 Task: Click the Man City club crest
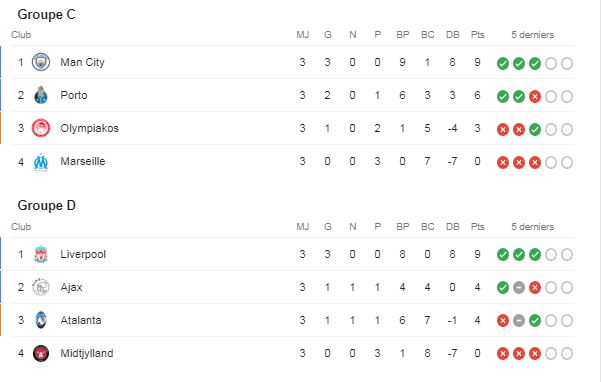pos(41,62)
